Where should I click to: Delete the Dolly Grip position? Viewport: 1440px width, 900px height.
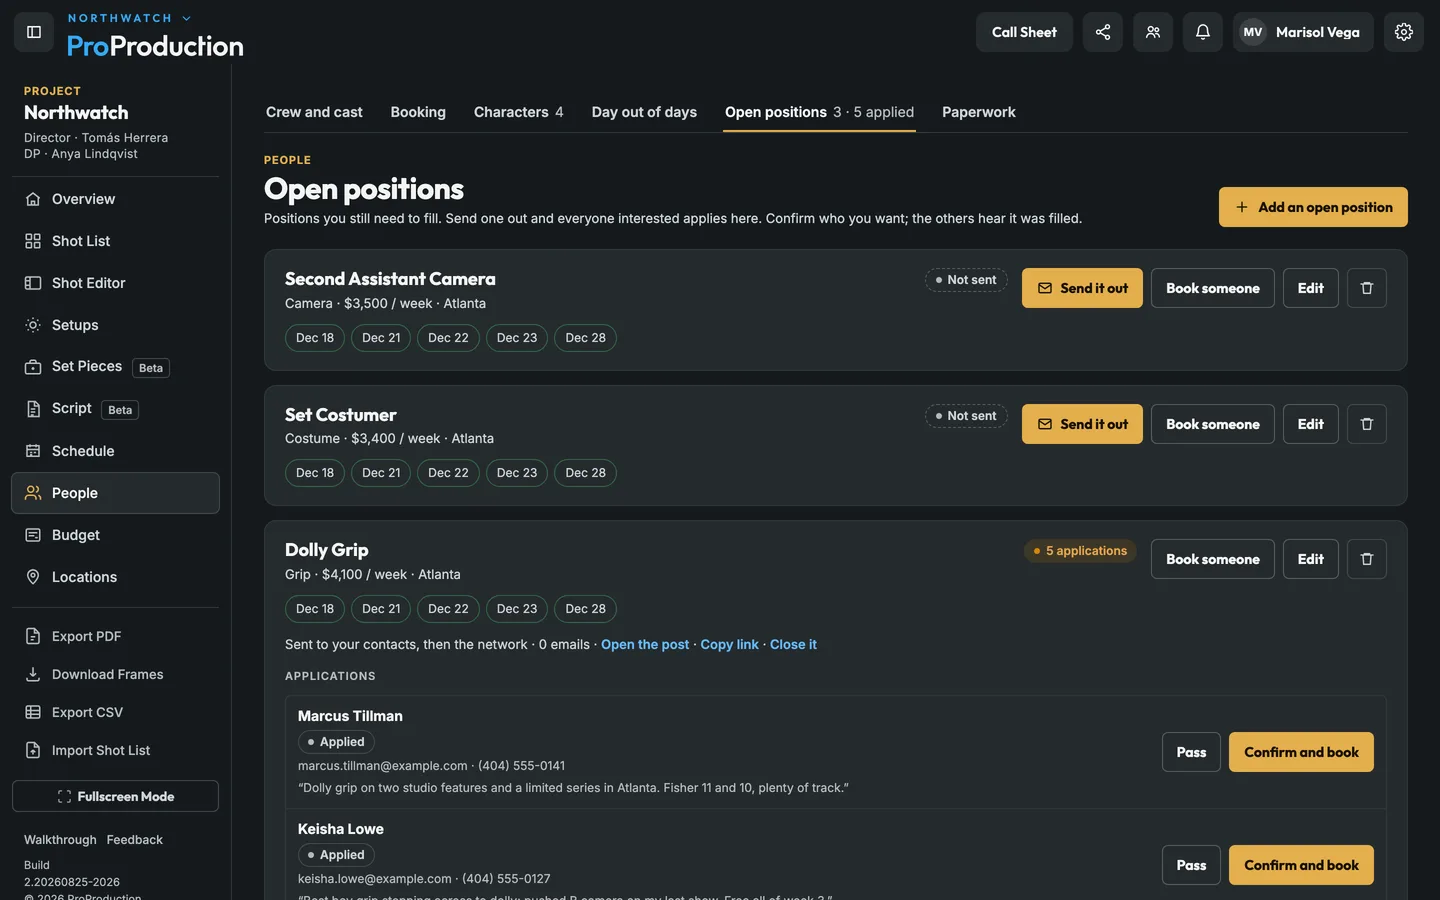(1367, 559)
